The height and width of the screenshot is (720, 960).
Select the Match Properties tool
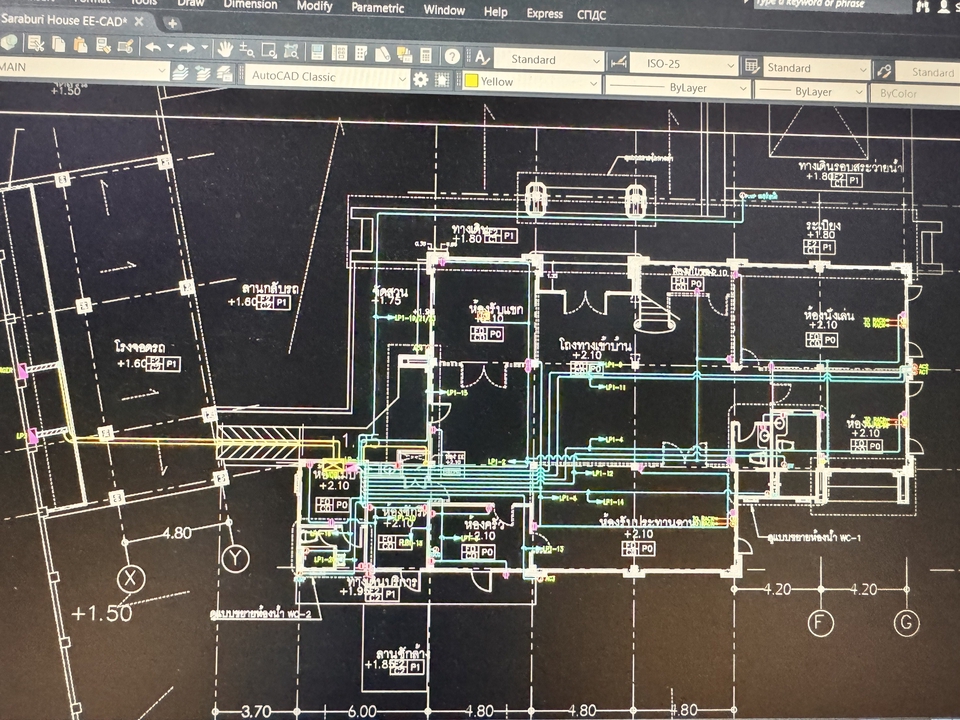click(103, 45)
